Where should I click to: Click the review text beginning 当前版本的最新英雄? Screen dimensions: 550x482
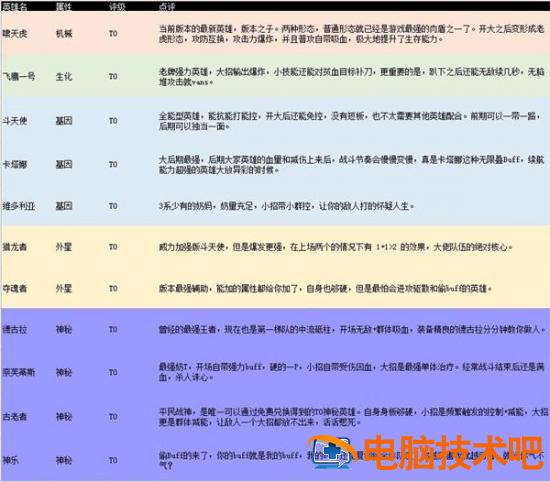click(351, 34)
